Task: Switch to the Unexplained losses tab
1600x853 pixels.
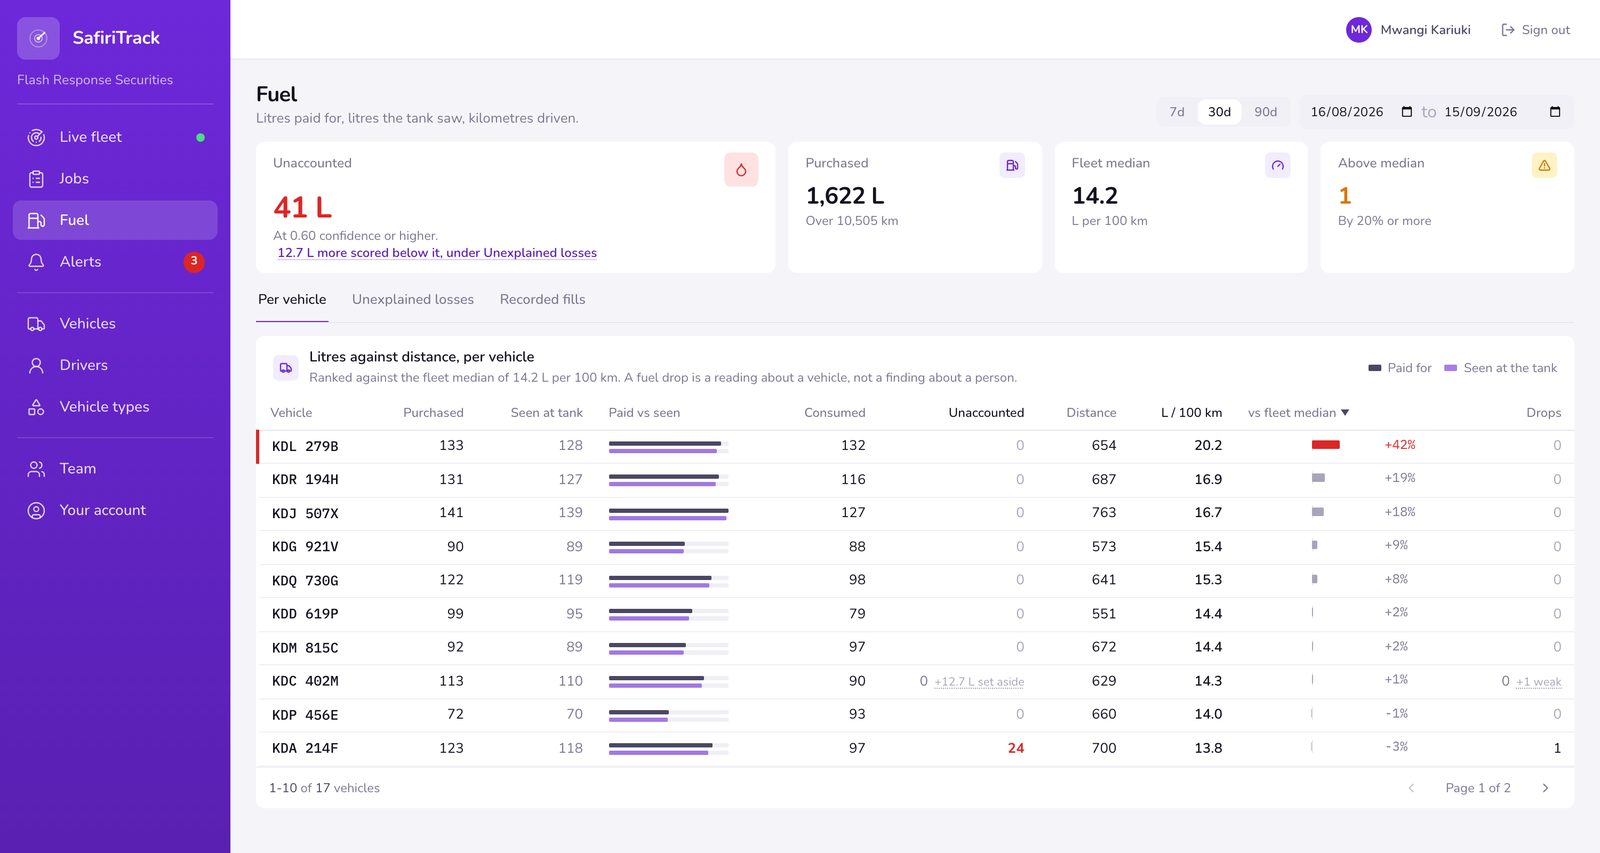Action: tap(413, 300)
